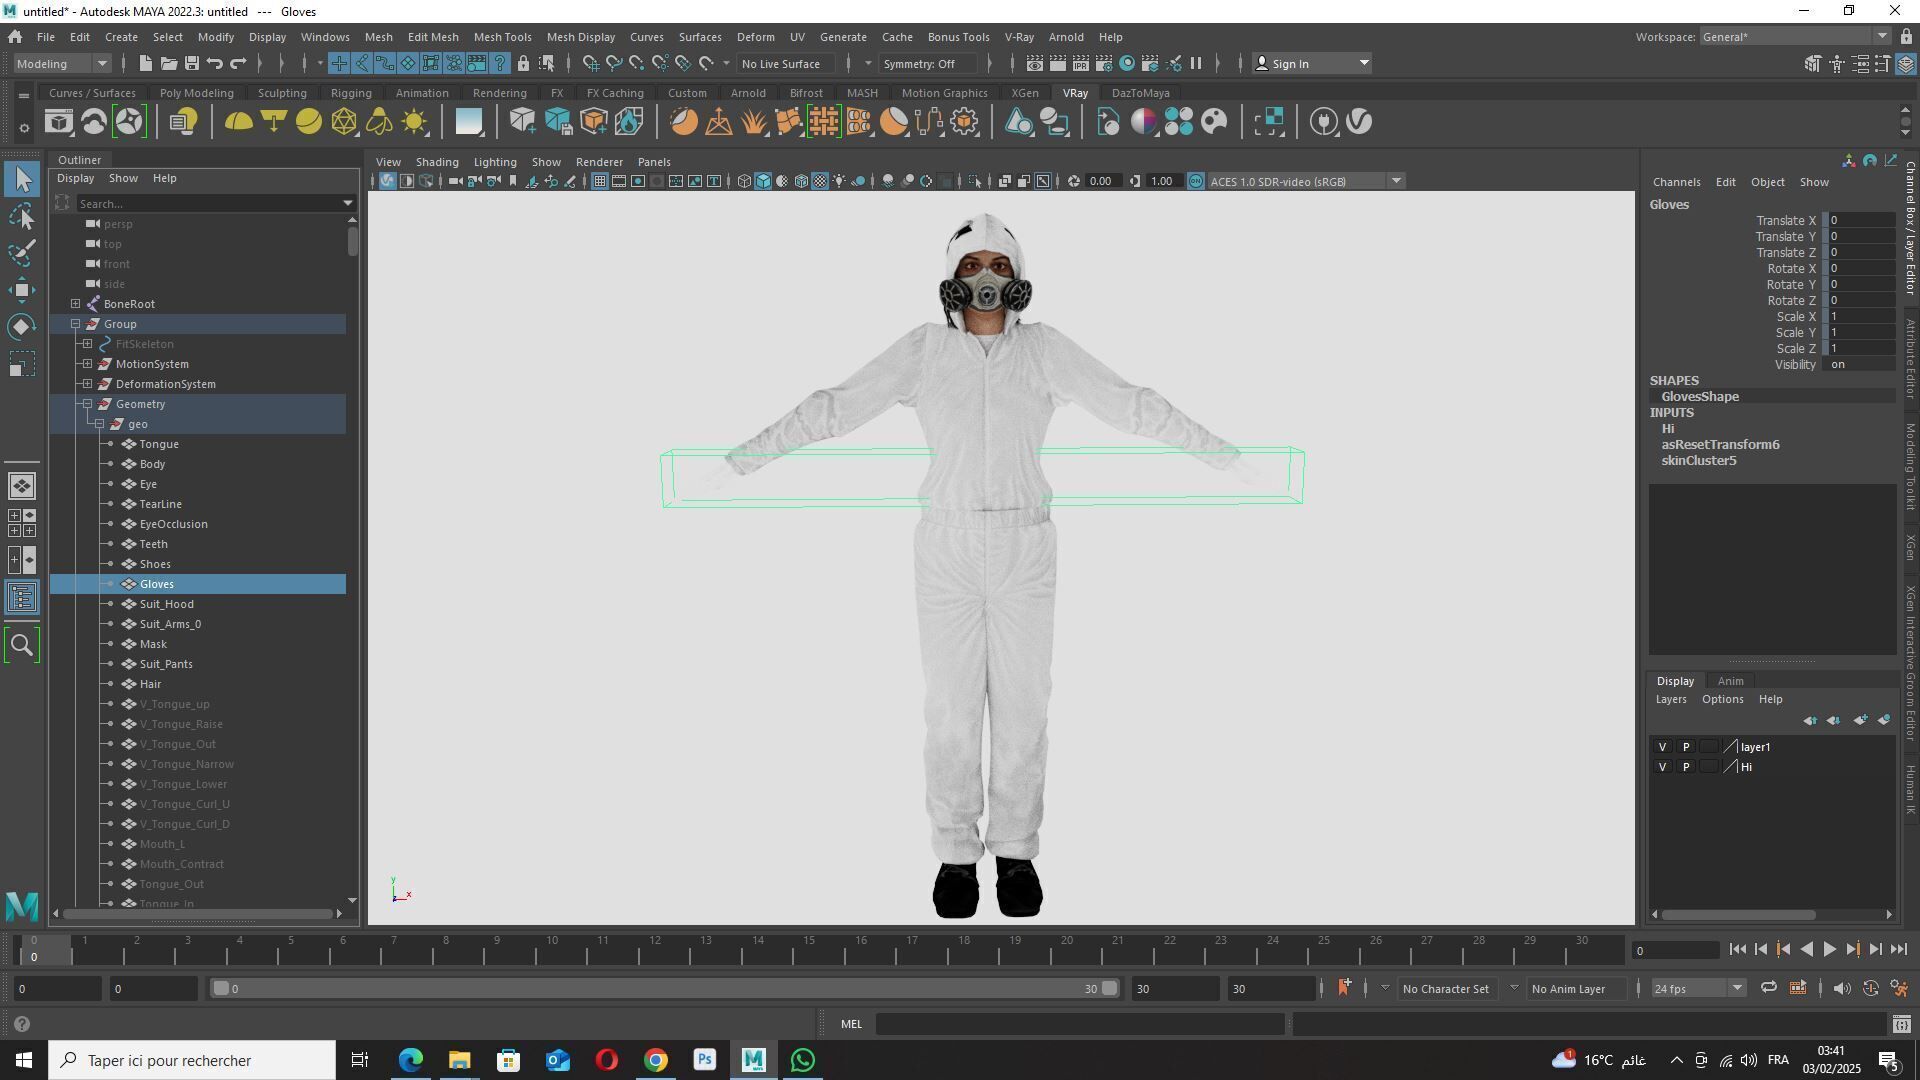The width and height of the screenshot is (1920, 1080).
Task: Open Maya home icon in menu bar
Action: click(15, 37)
